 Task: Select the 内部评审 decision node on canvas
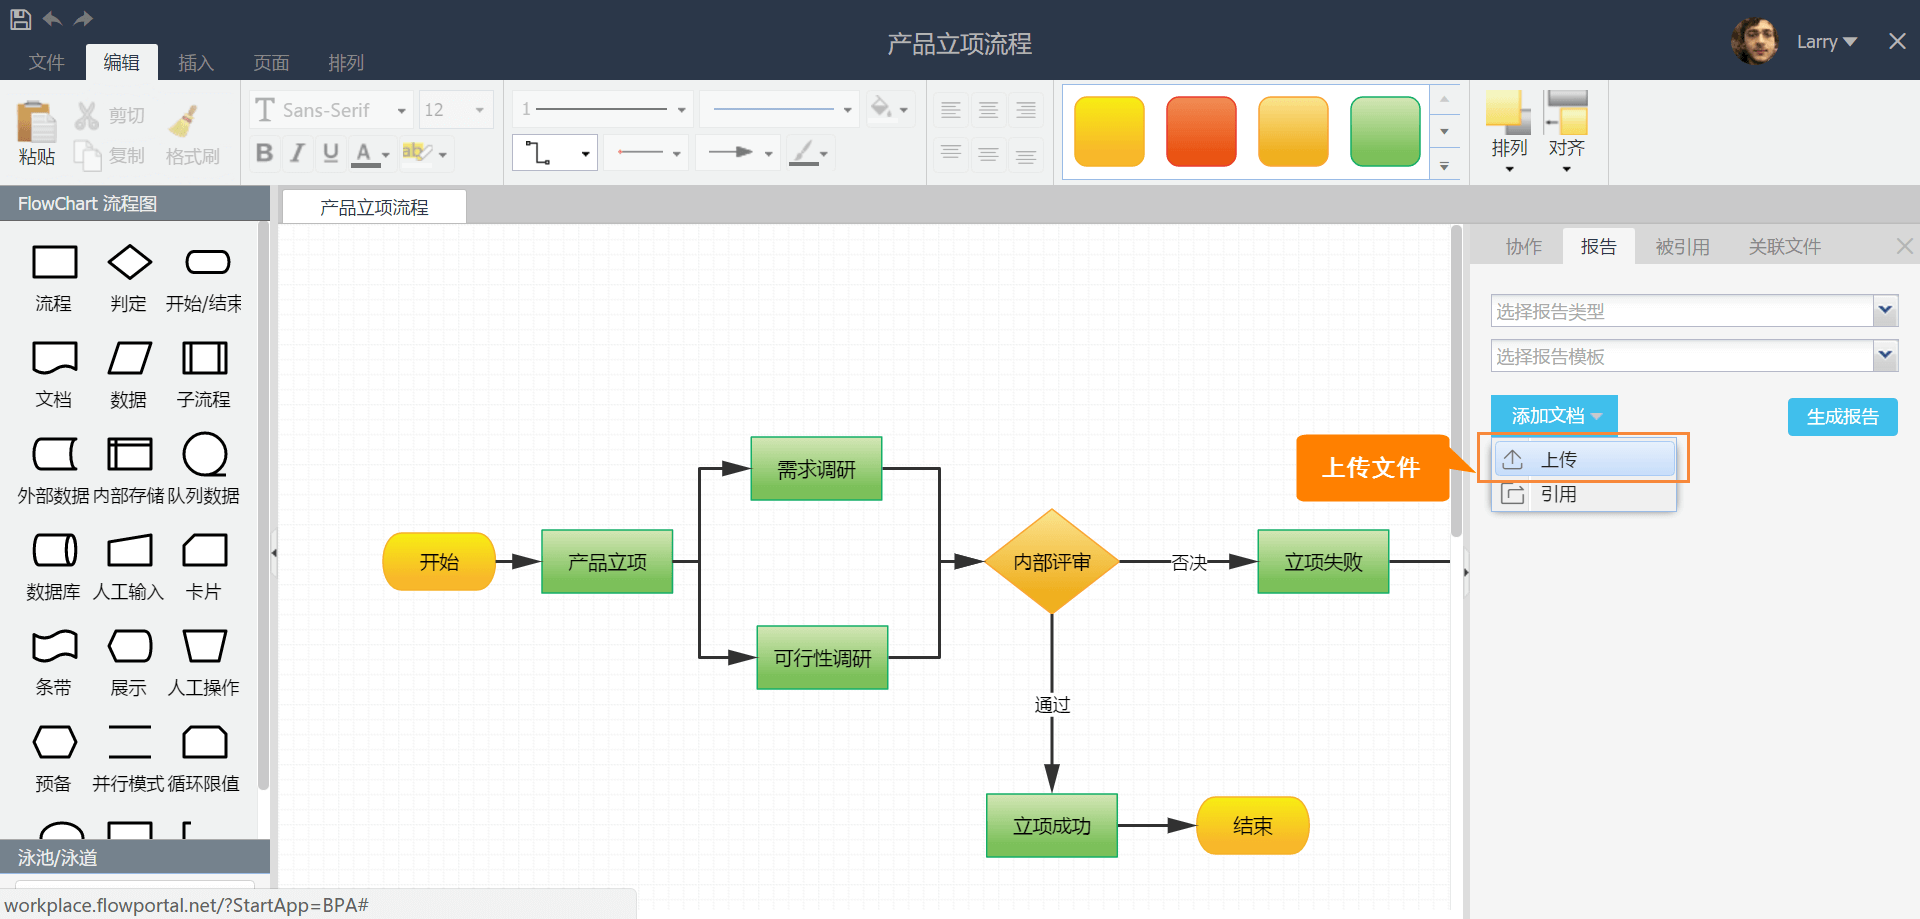click(x=1051, y=562)
